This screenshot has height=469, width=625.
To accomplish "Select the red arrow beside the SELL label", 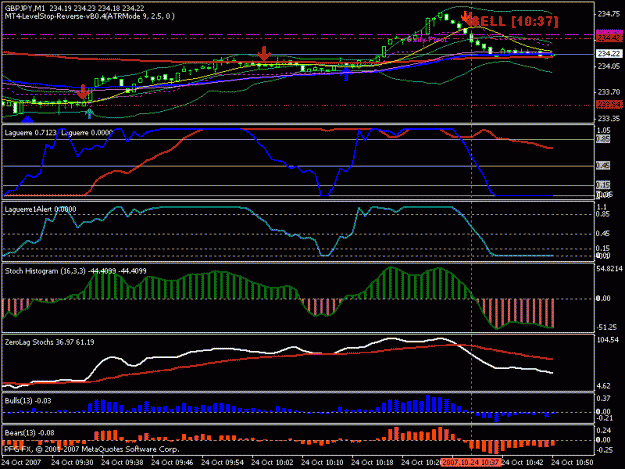I will click(x=466, y=18).
